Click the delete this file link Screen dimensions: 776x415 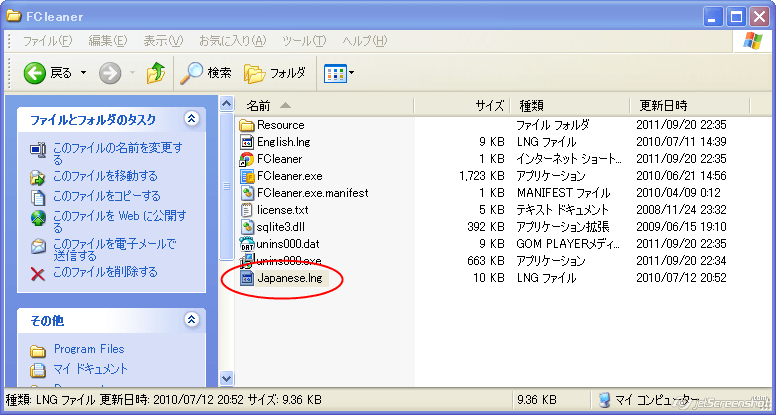pos(105,272)
